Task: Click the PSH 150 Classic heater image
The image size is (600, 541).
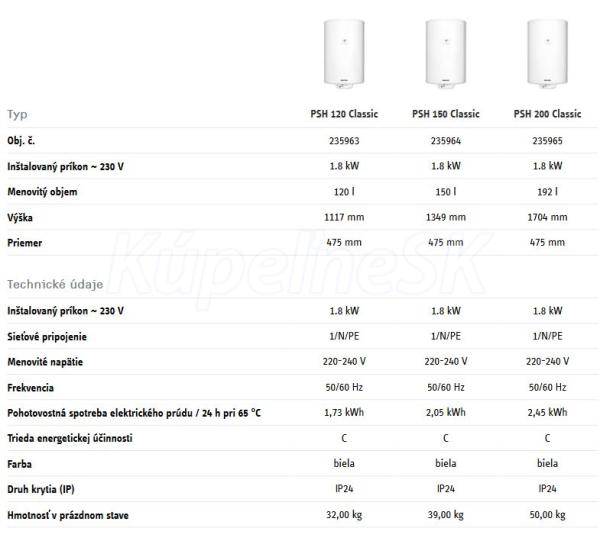Action: (x=446, y=54)
